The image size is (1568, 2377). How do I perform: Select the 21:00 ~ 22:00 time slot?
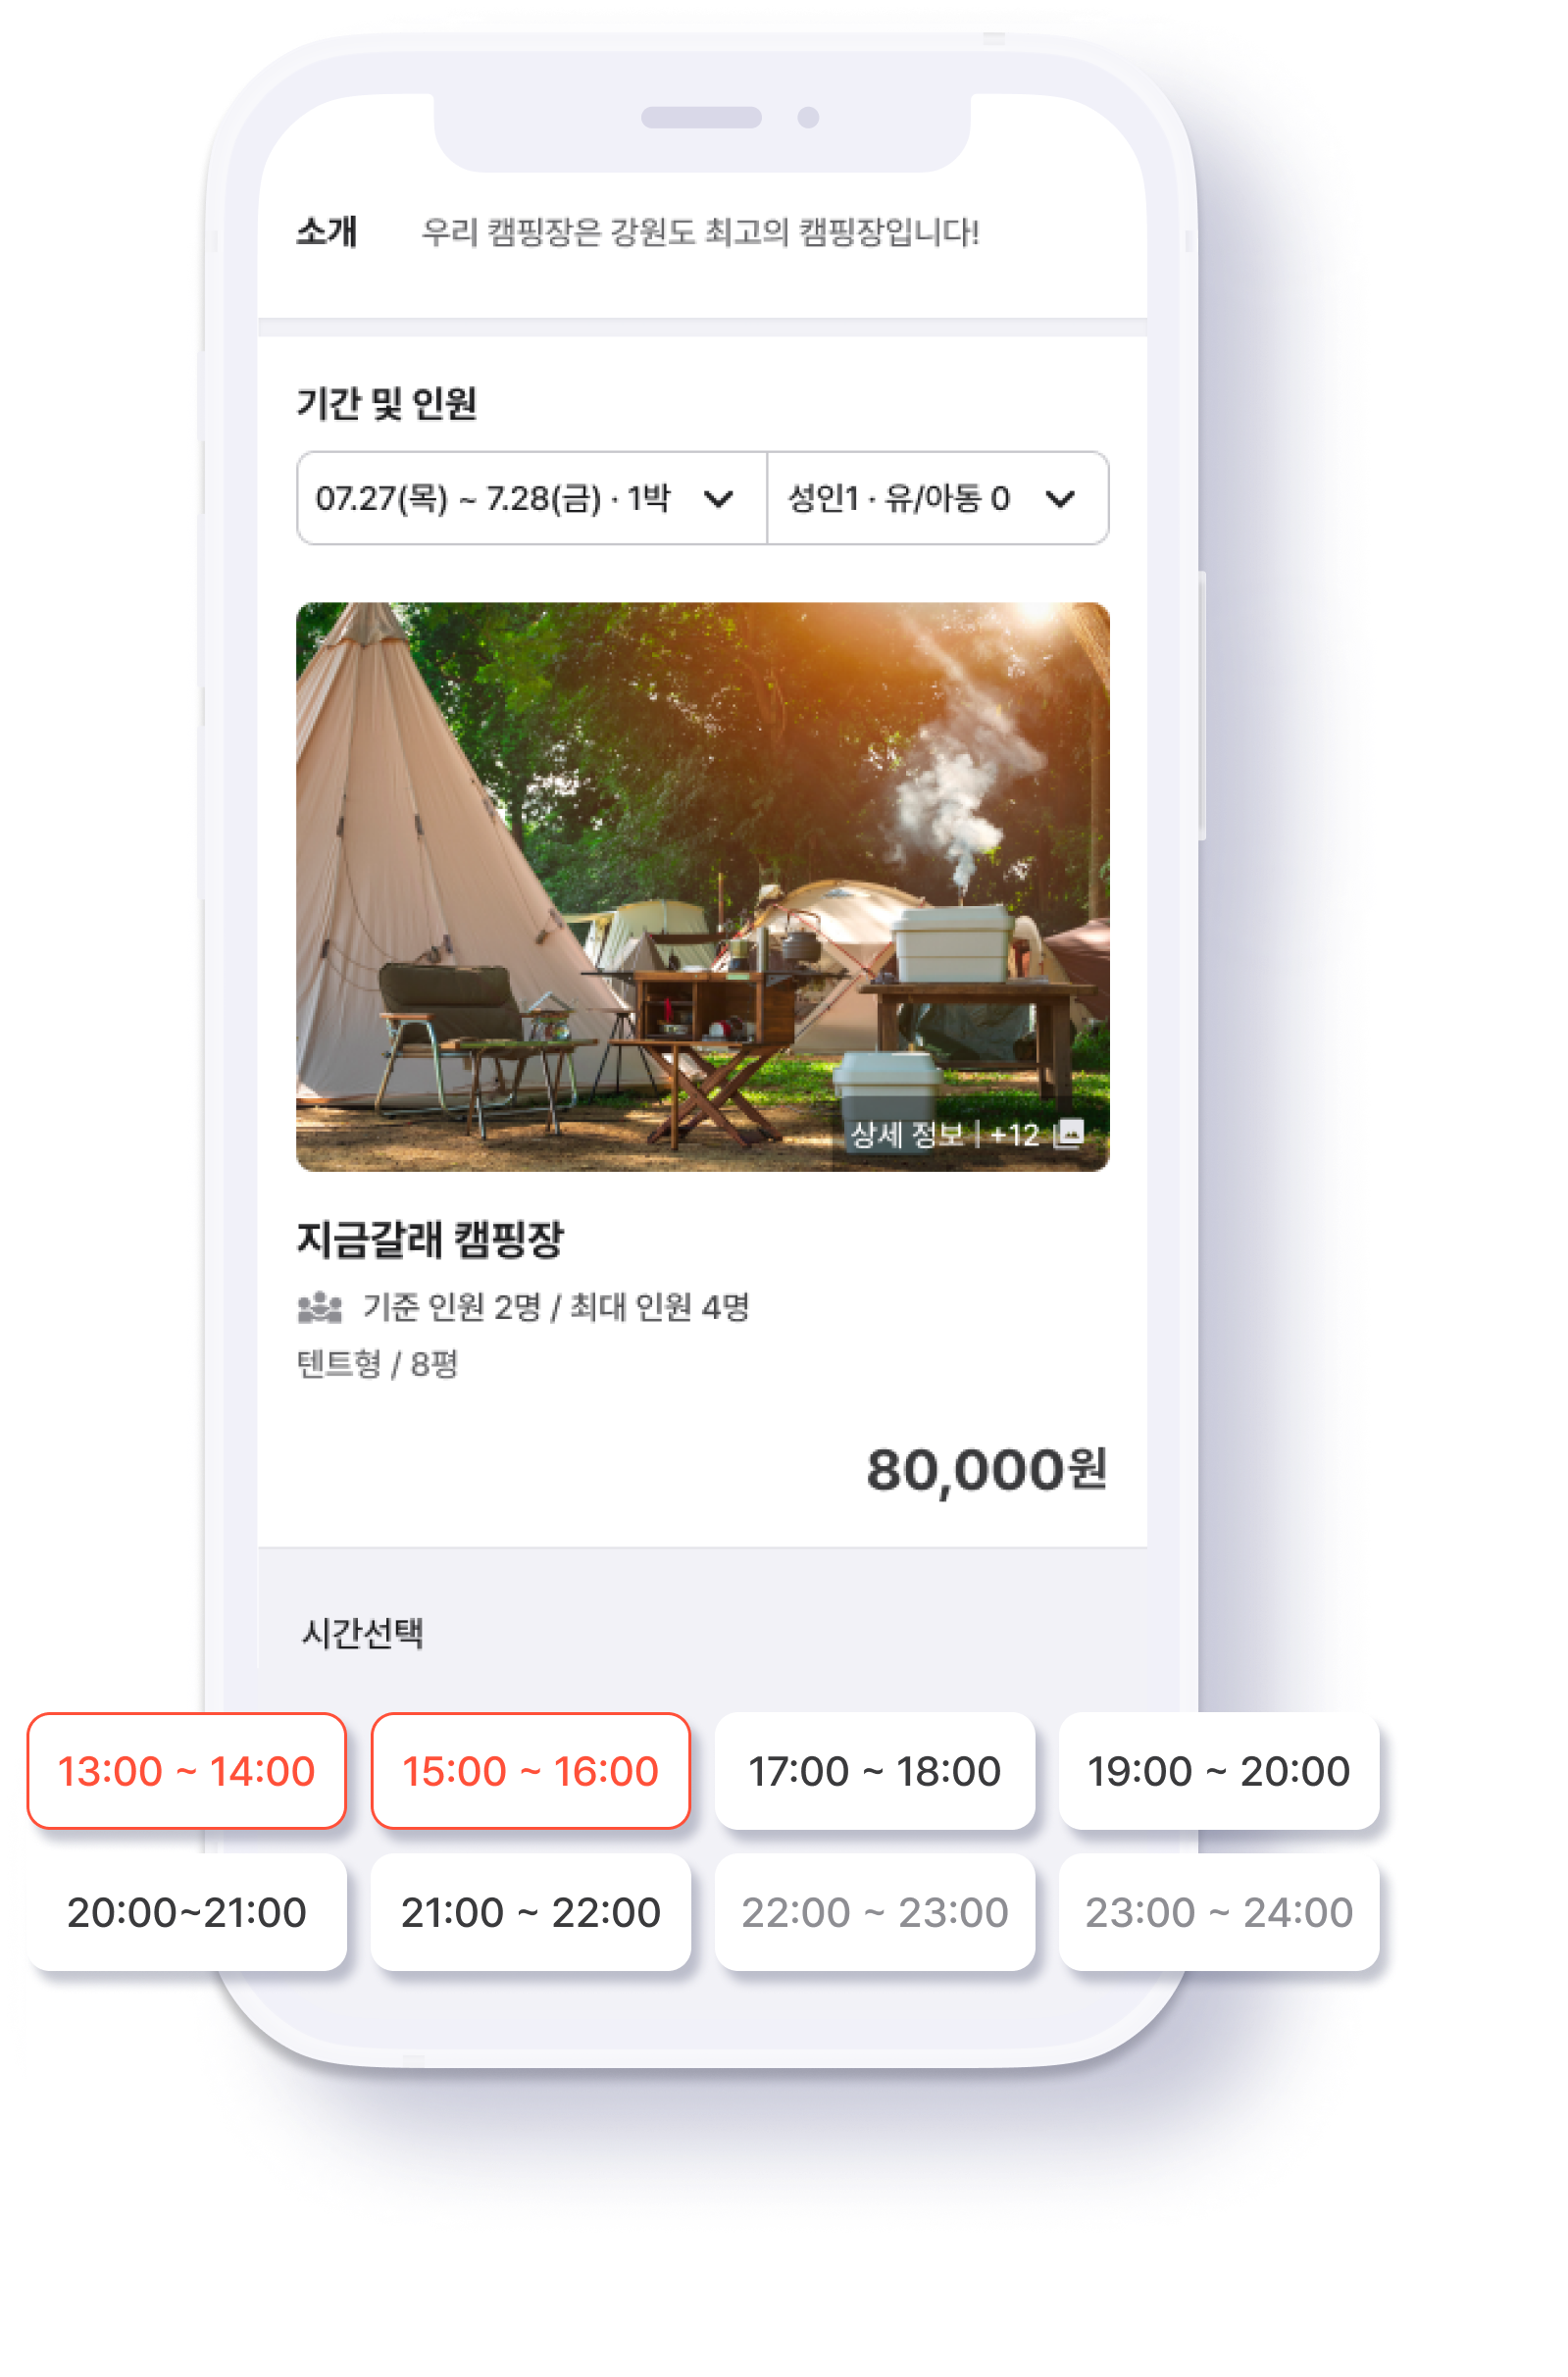tap(531, 1911)
